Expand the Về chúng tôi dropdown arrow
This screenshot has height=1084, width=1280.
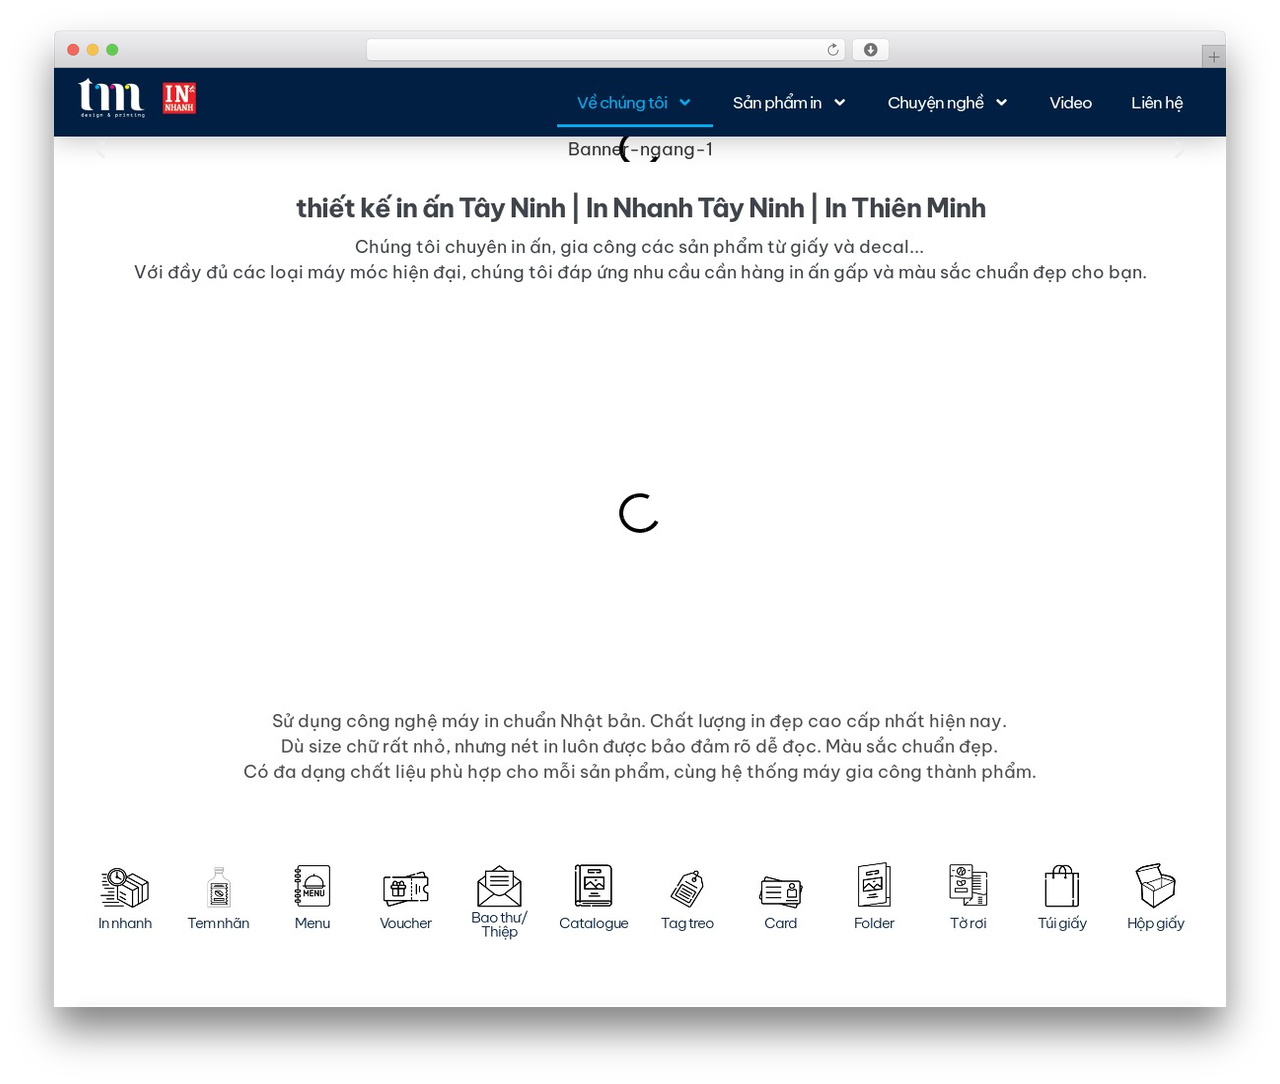[685, 102]
